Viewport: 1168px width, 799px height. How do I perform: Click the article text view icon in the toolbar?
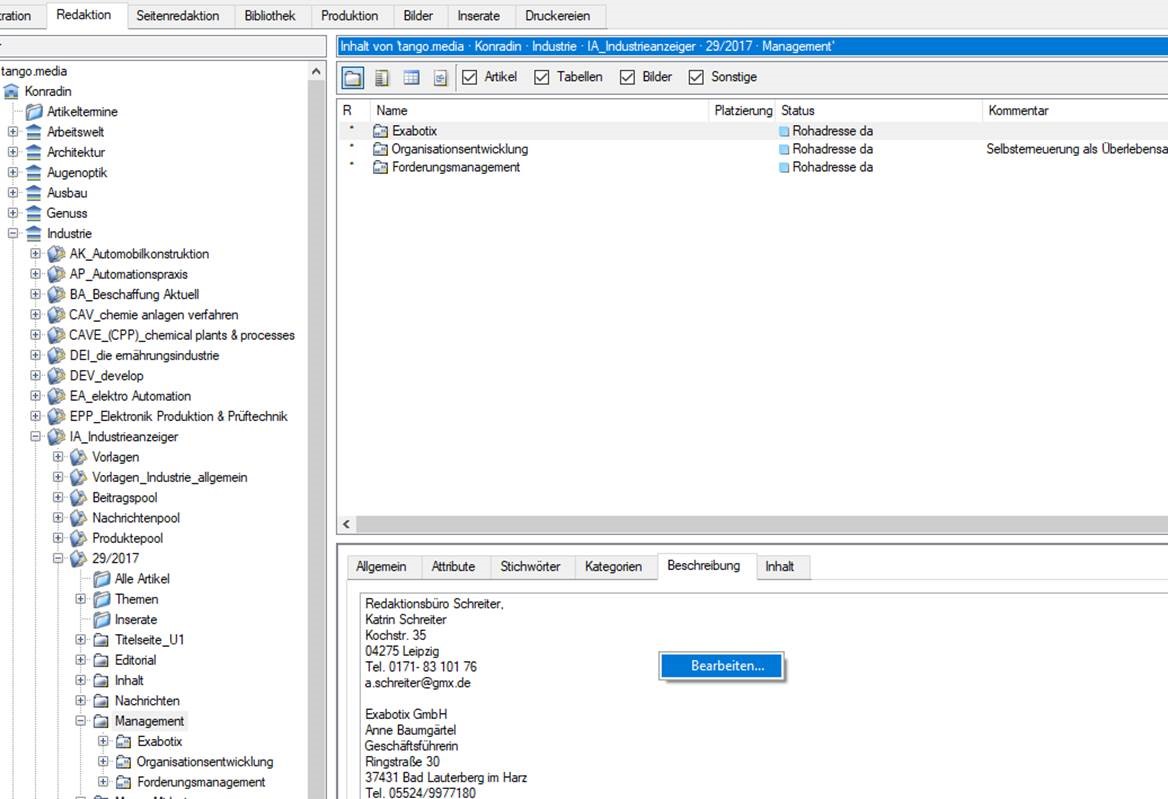point(382,77)
